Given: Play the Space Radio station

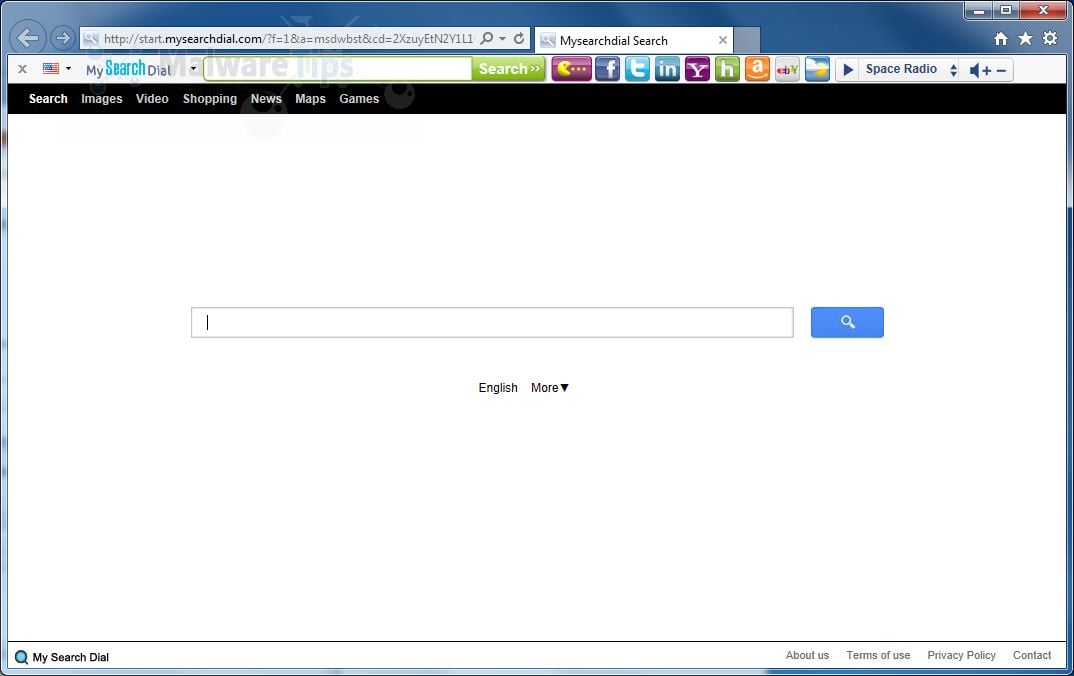Looking at the screenshot, I should coord(848,69).
